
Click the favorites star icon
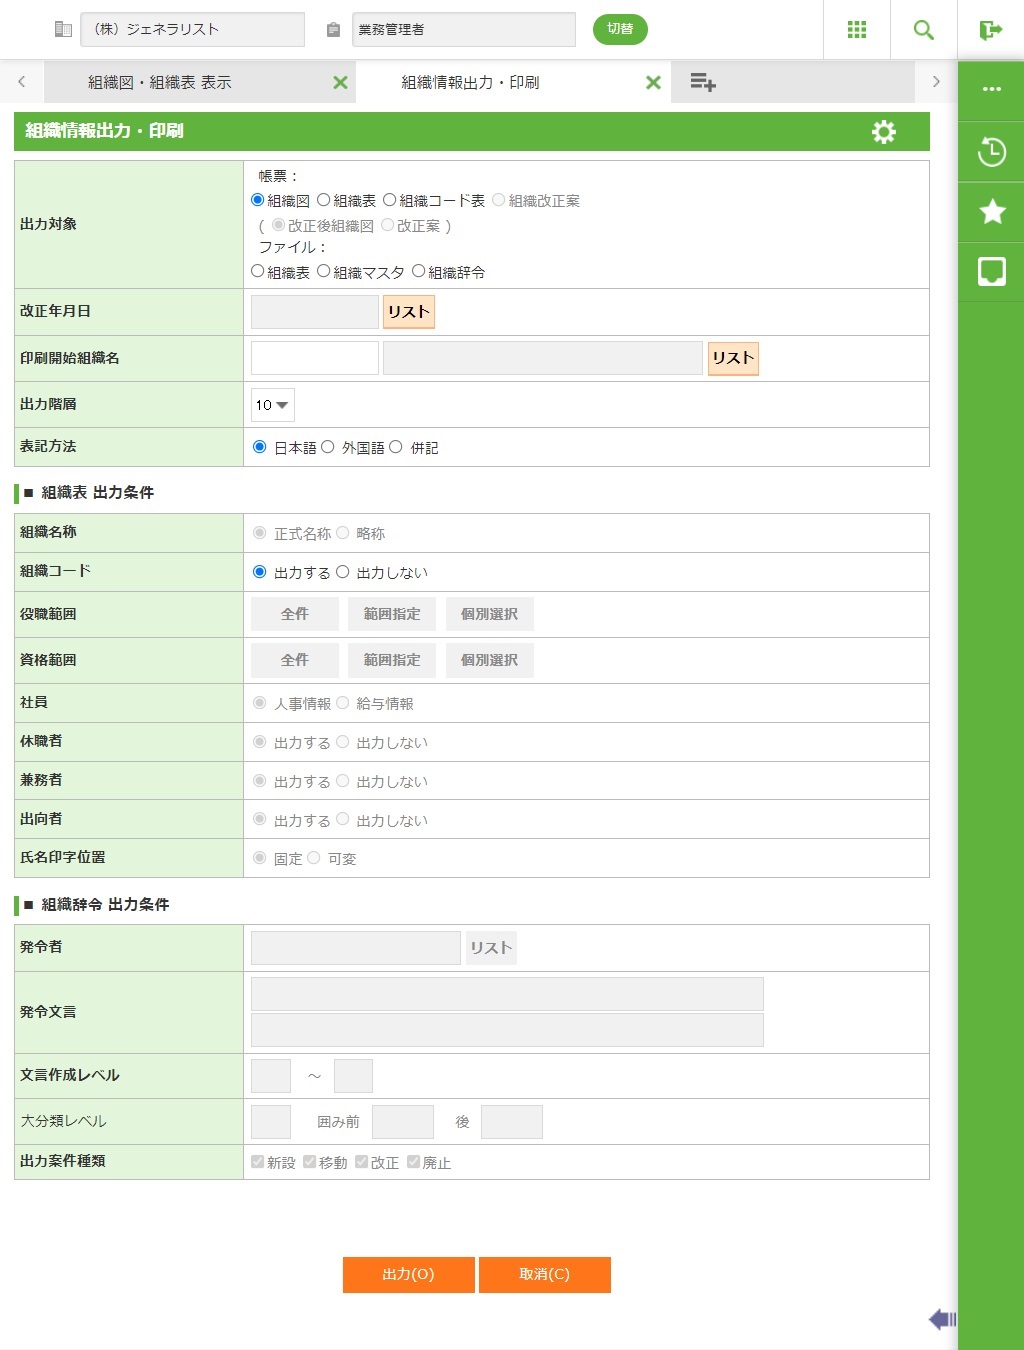tap(991, 212)
